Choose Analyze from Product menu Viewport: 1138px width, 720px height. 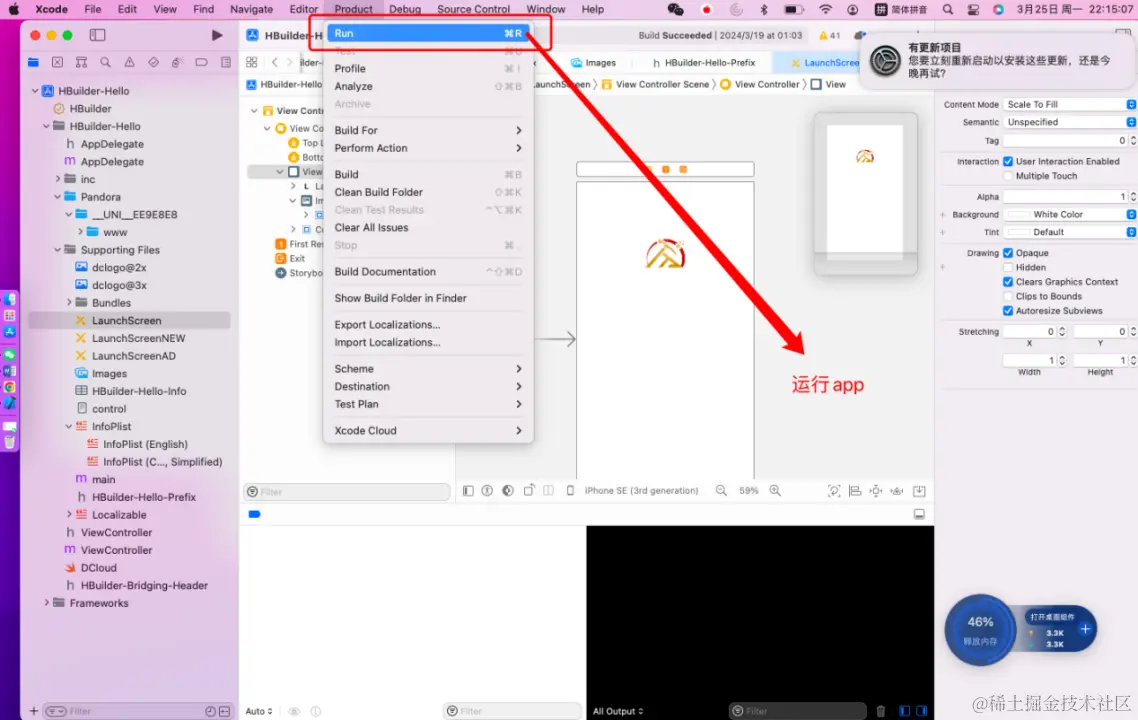(427, 86)
